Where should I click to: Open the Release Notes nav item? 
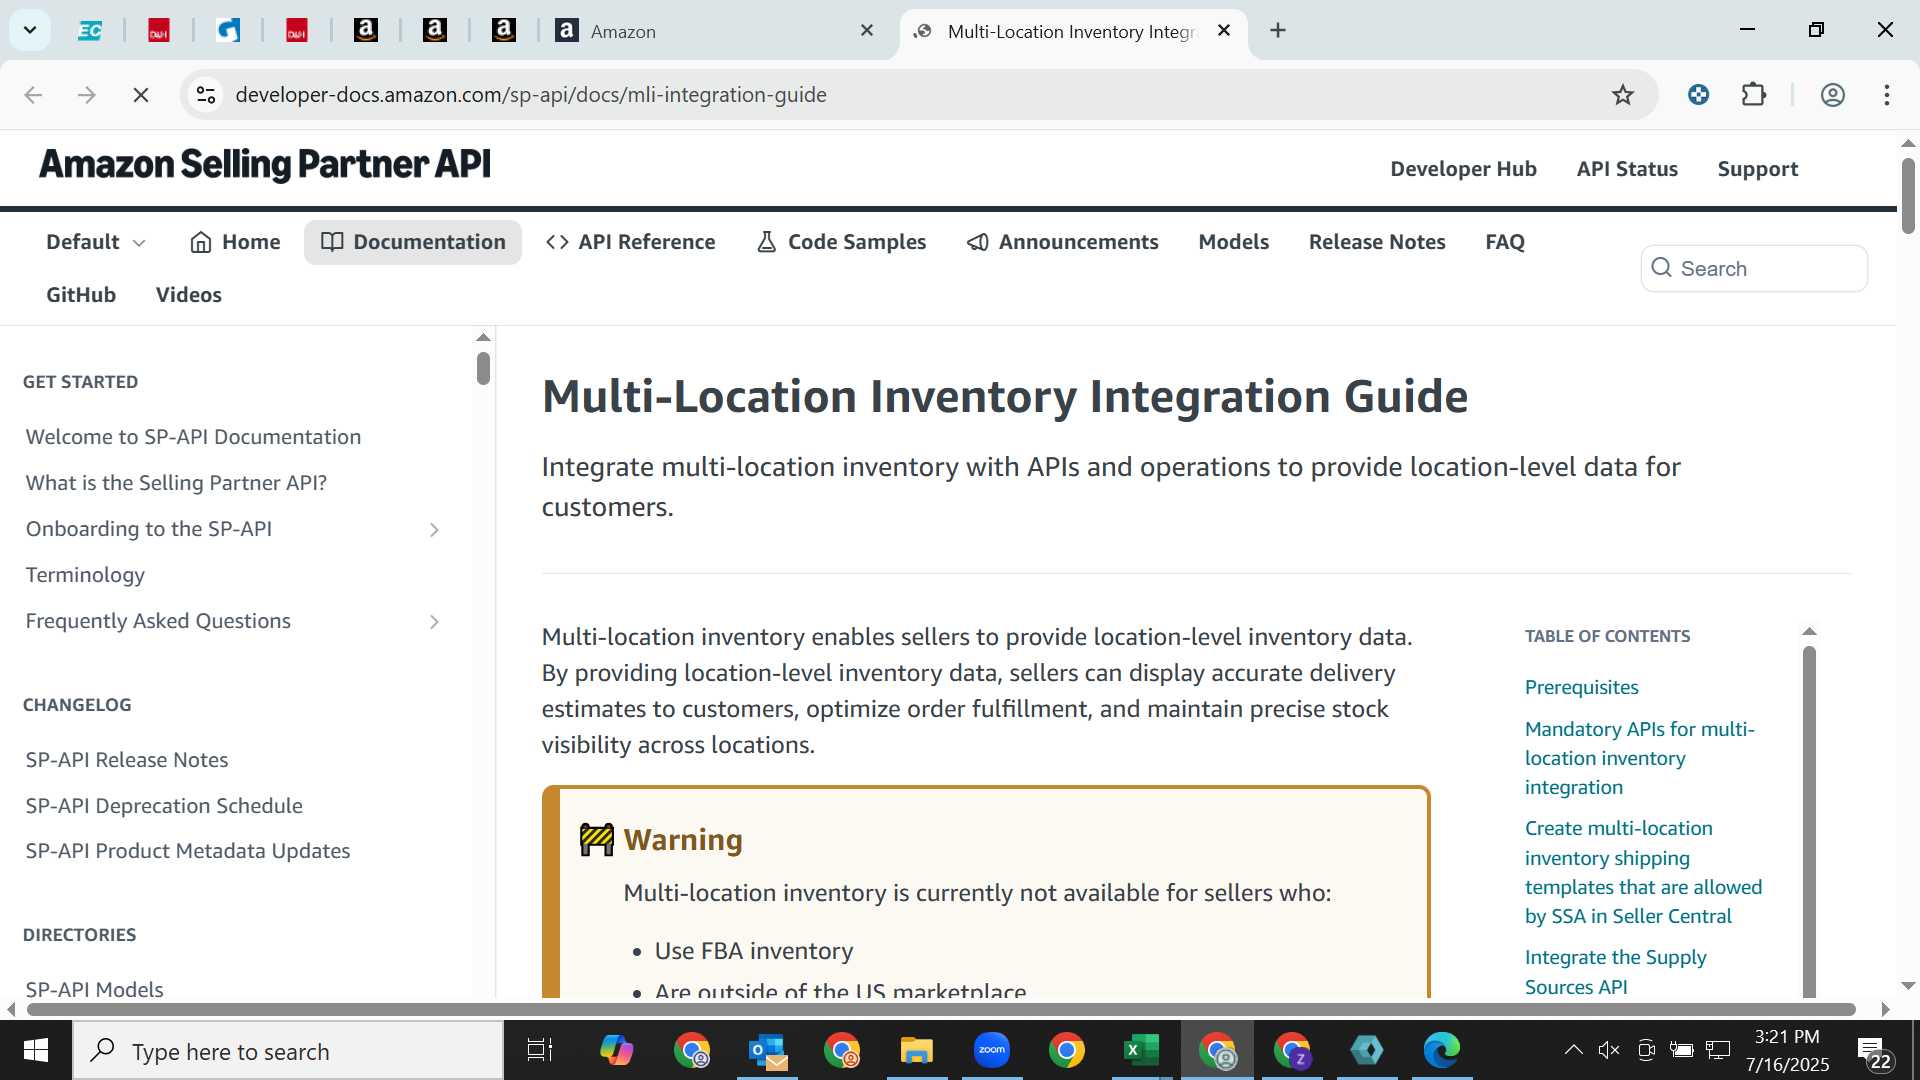point(1377,242)
